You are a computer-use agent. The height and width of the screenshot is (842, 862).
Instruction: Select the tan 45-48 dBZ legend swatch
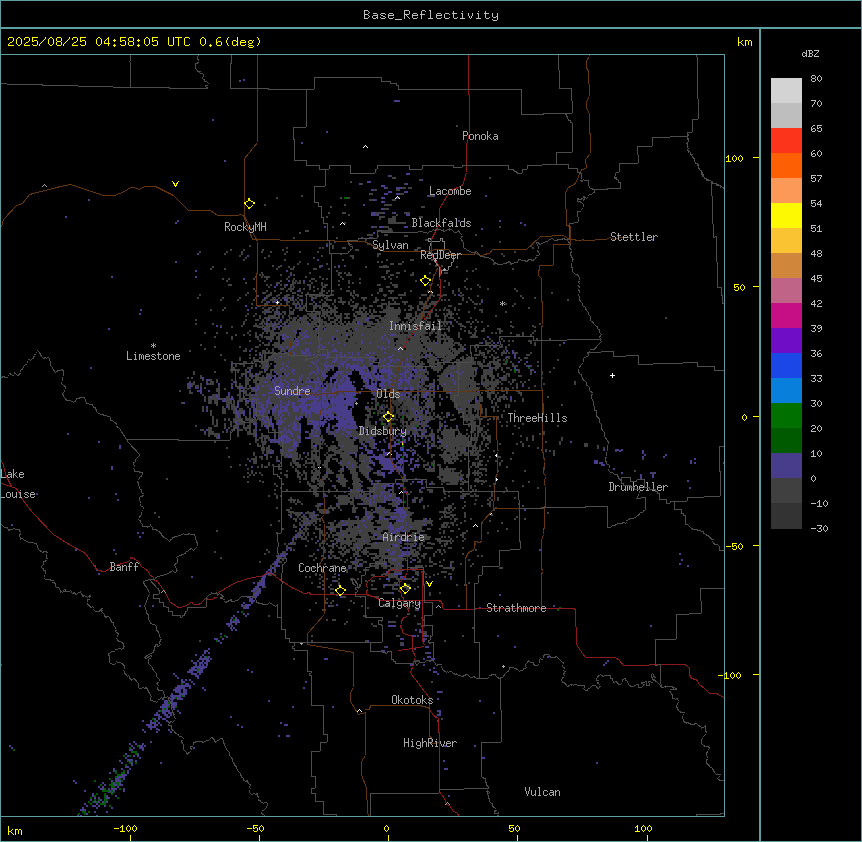click(786, 265)
